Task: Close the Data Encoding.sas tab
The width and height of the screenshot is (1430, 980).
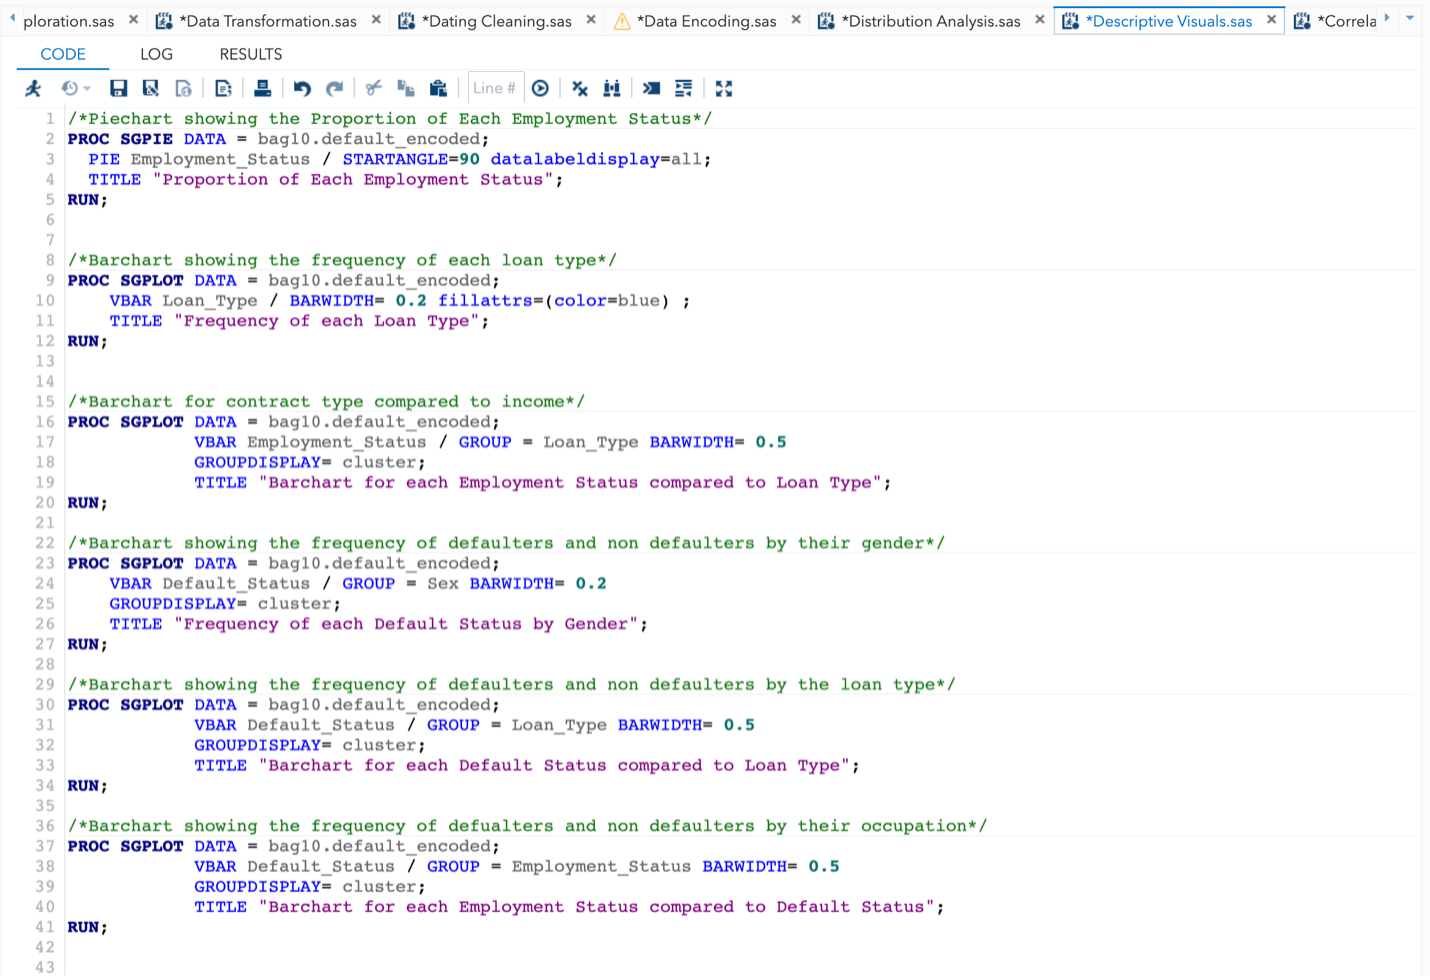Action: [796, 19]
